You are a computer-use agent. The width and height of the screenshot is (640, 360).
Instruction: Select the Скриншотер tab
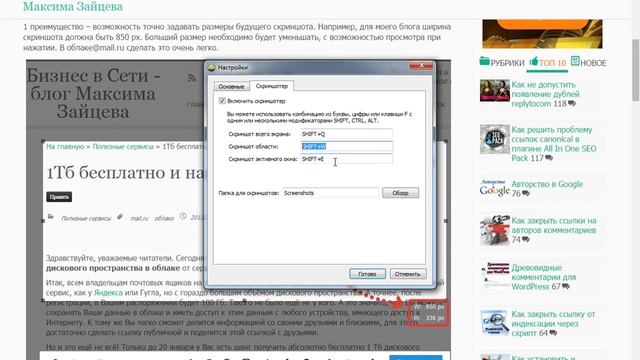pyautogui.click(x=271, y=86)
